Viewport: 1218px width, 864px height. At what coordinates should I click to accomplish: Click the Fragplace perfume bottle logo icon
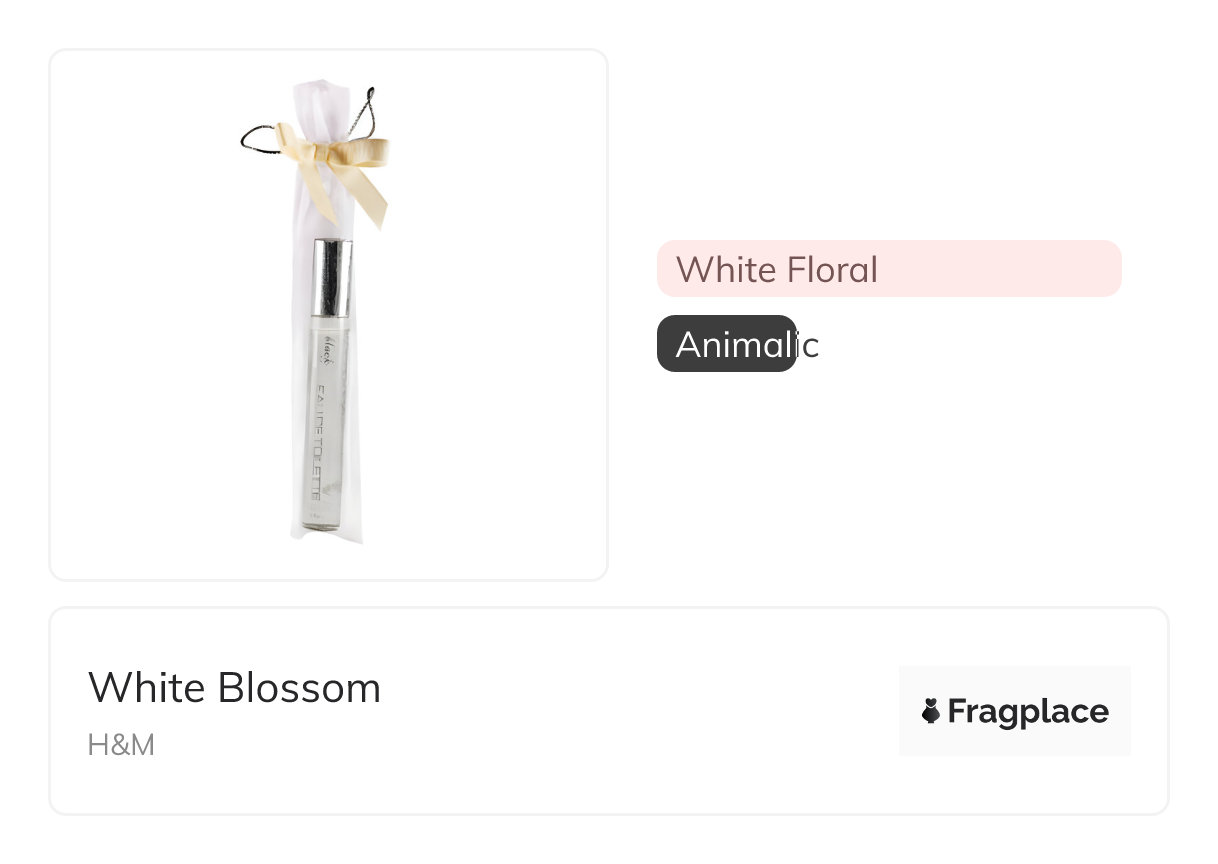[x=931, y=711]
